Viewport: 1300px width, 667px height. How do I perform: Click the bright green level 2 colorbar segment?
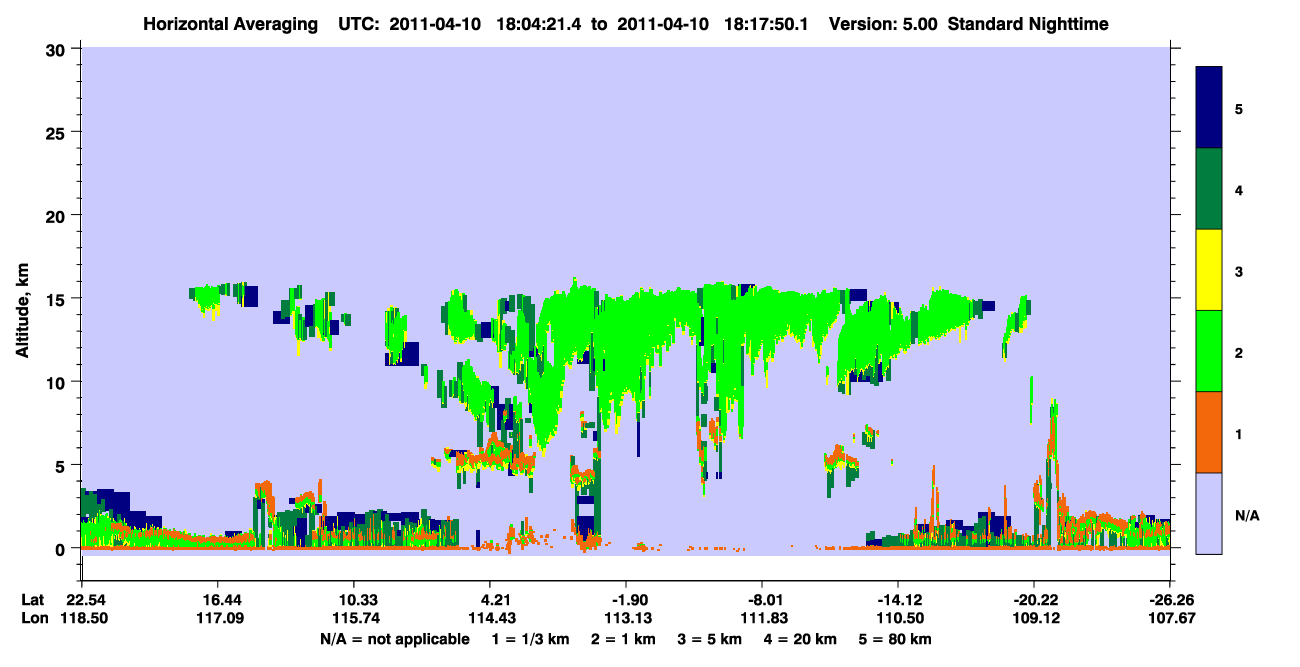pyautogui.click(x=1209, y=351)
